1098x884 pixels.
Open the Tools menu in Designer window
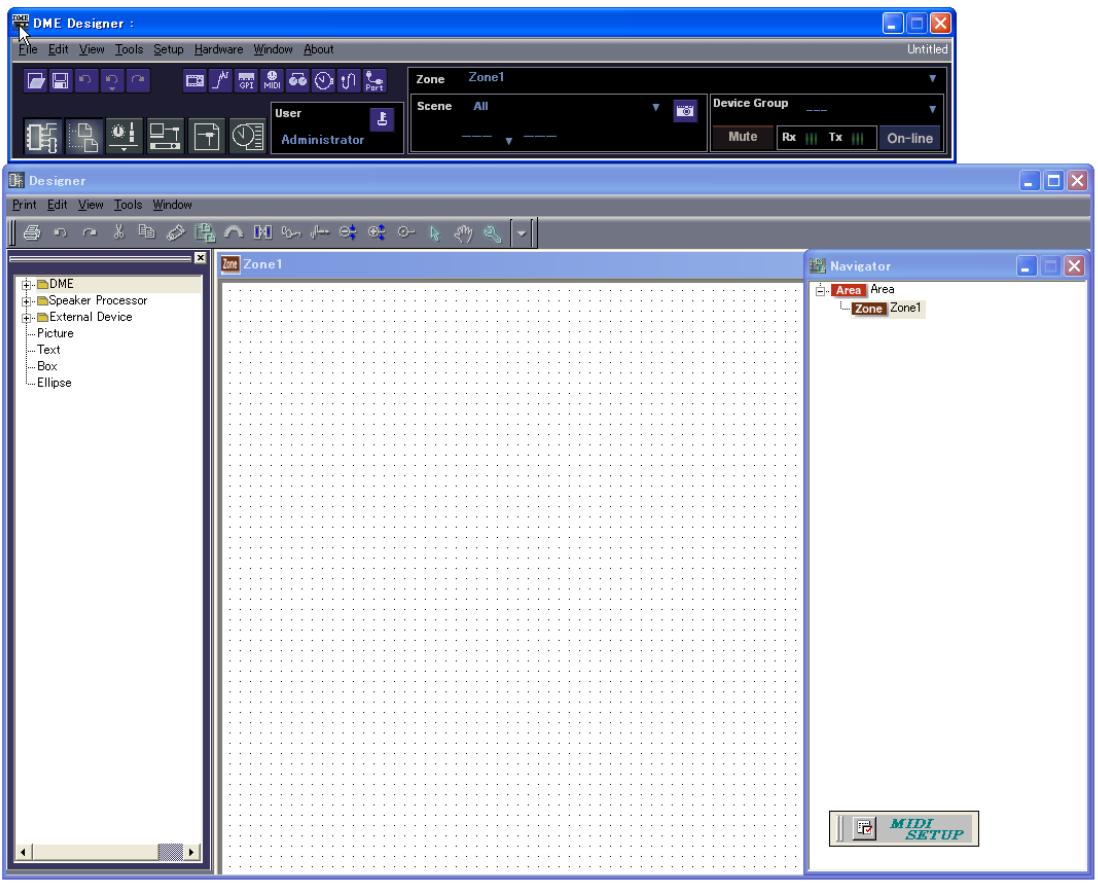point(128,205)
